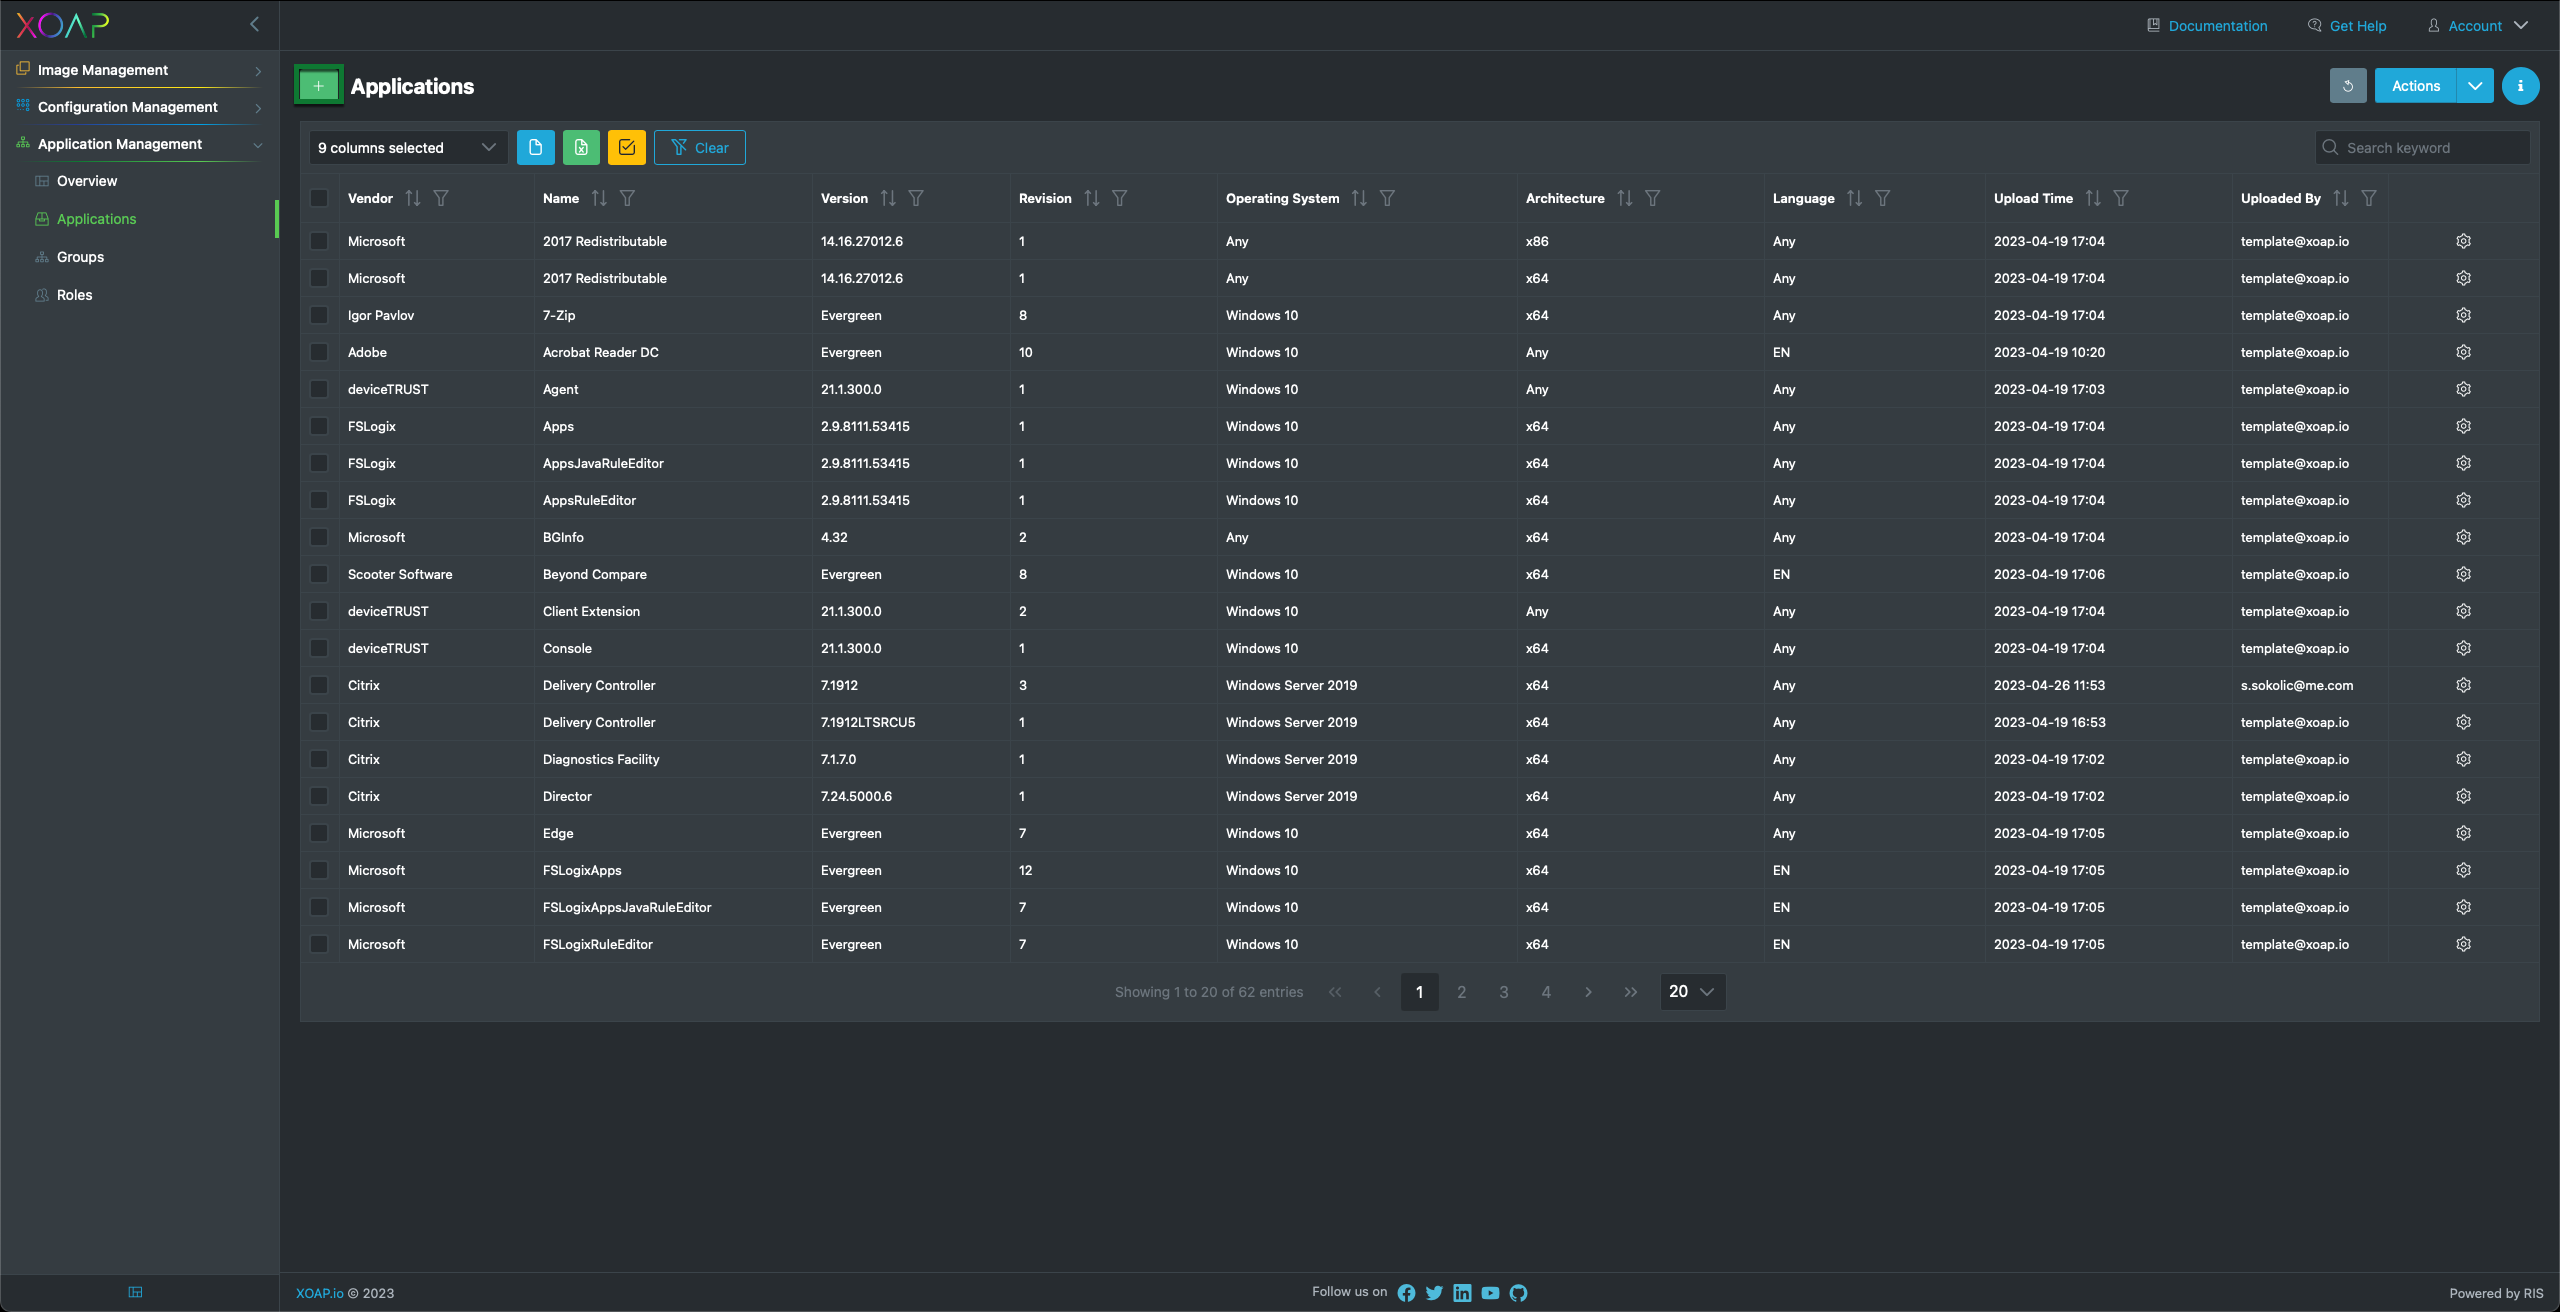Open settings gear for BGInfo row
This screenshot has width=2560, height=1312.
click(2463, 537)
